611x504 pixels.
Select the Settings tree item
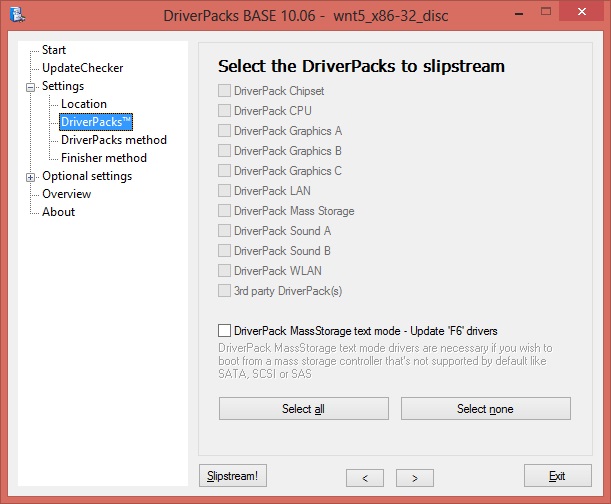pos(63,86)
